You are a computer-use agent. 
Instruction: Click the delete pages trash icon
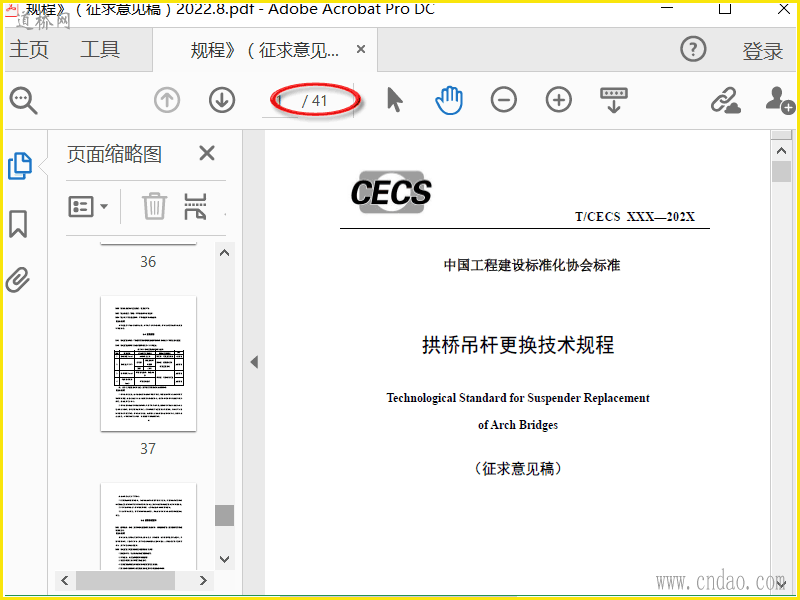coord(154,206)
